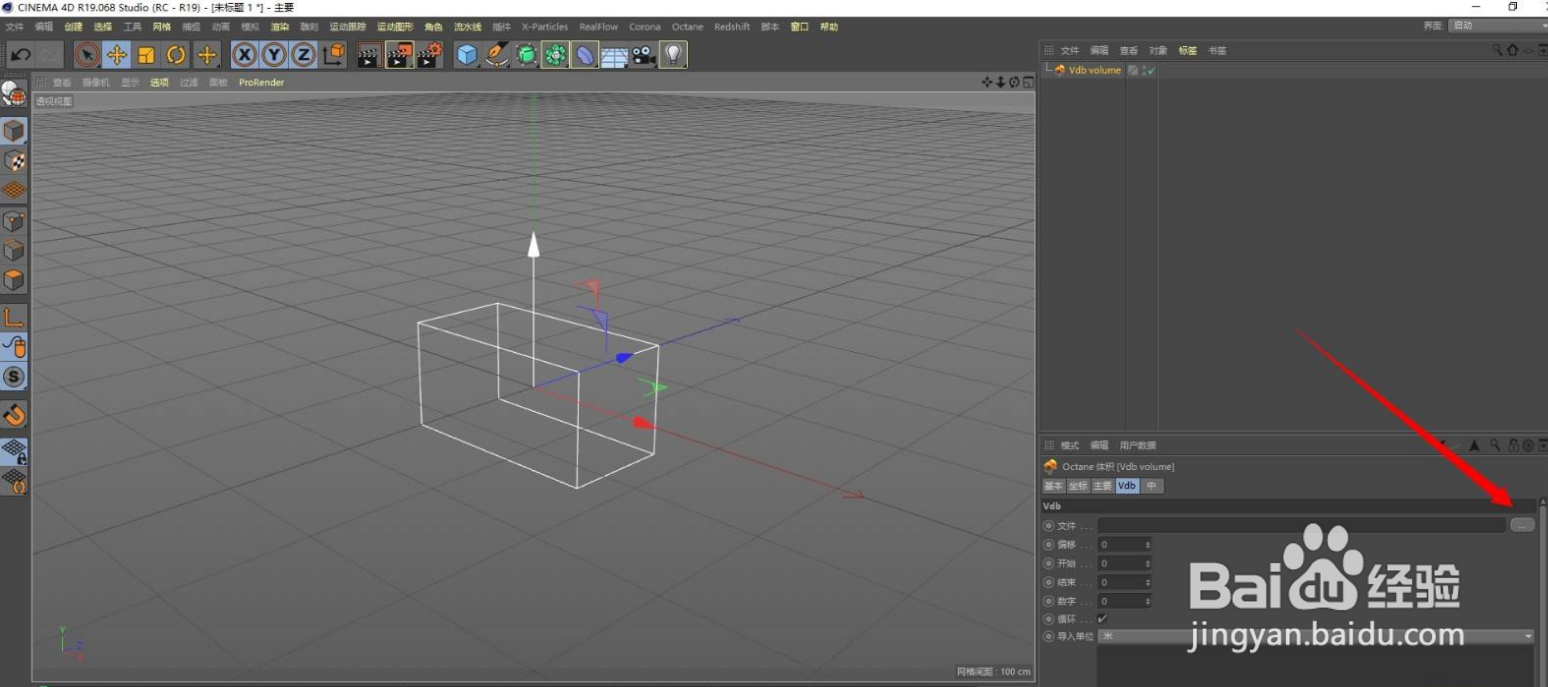This screenshot has width=1548, height=687.
Task: Select the Live Selection arrow tool
Action: coord(87,55)
